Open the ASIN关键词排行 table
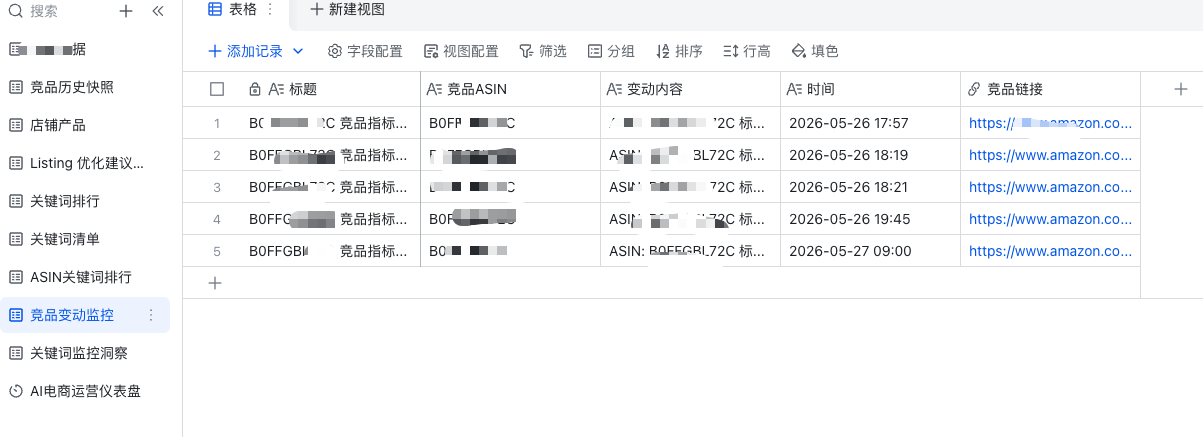The image size is (1203, 437). tap(85, 277)
